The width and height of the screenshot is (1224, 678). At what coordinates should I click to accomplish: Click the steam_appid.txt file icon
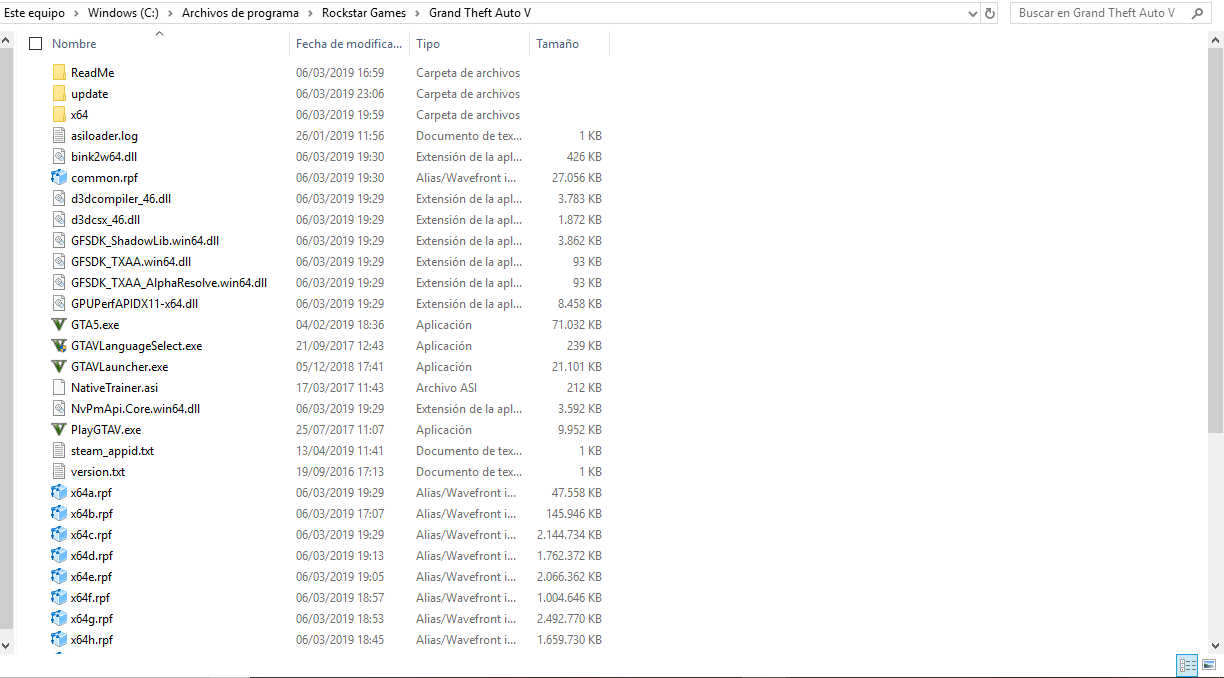59,451
